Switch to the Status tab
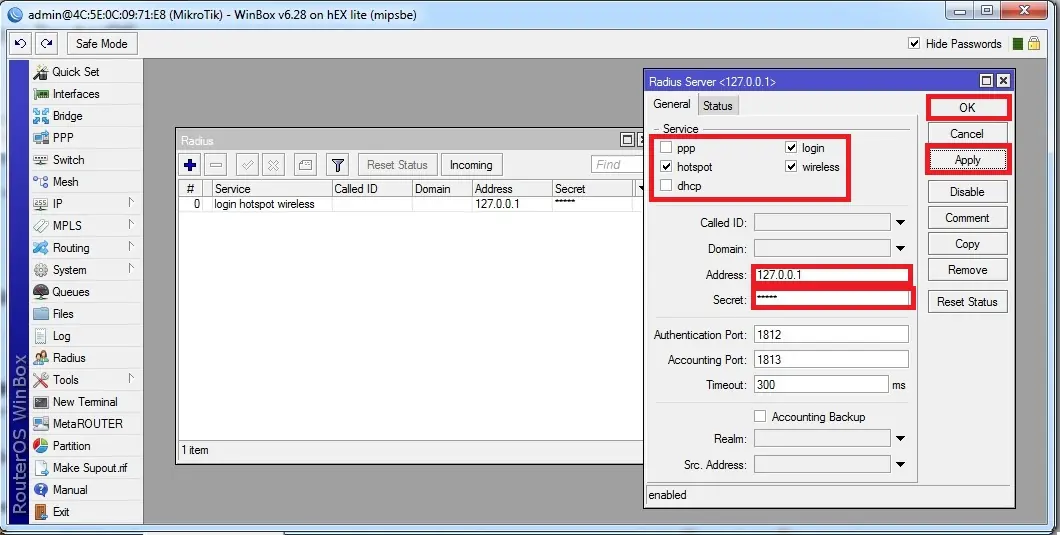1060x535 pixels. [x=717, y=106]
